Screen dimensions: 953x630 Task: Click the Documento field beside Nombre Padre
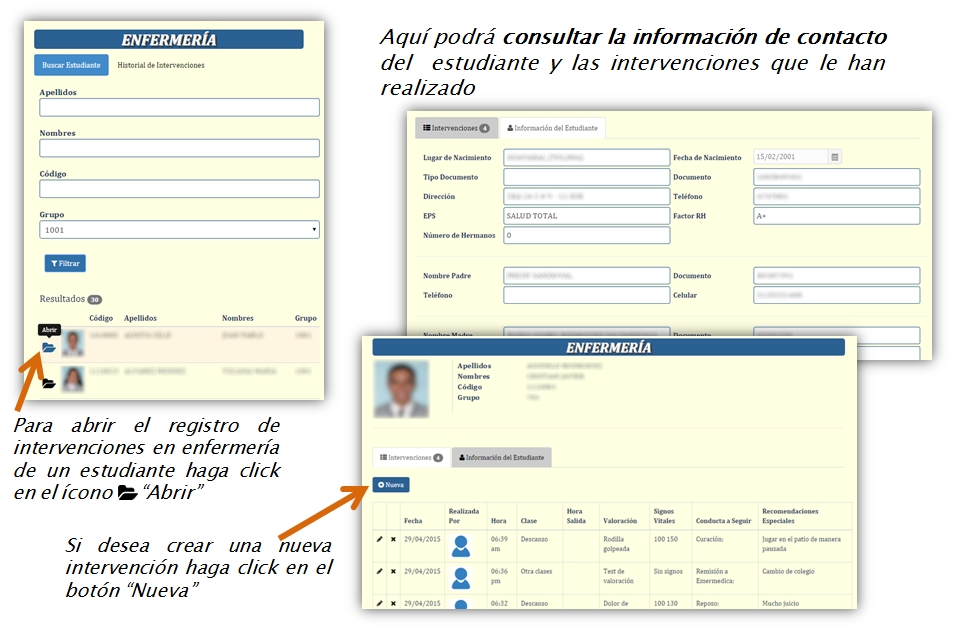[x=837, y=275]
